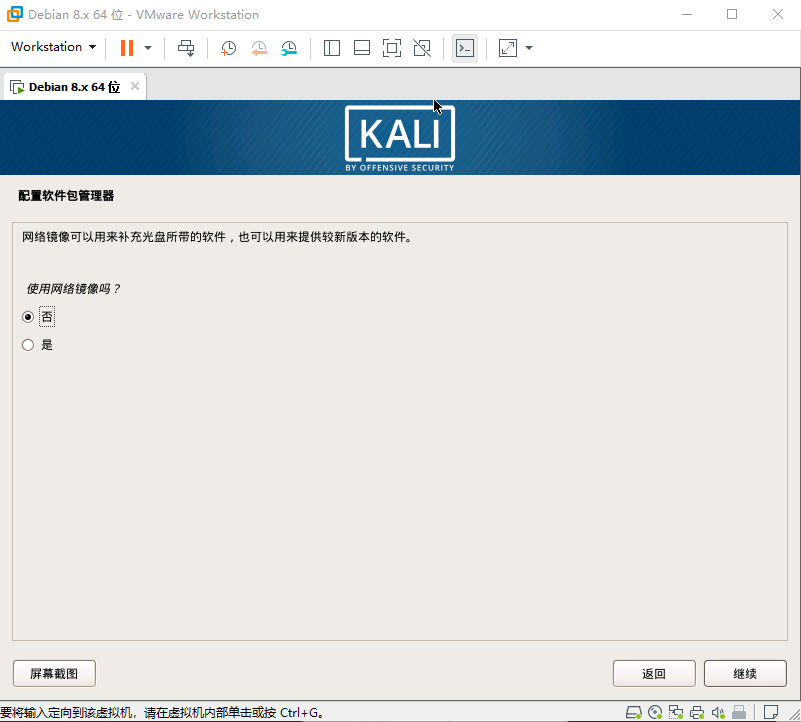Screen dimensions: 801x722
Task: Click the stretch guest display icon
Action: [x=508, y=48]
